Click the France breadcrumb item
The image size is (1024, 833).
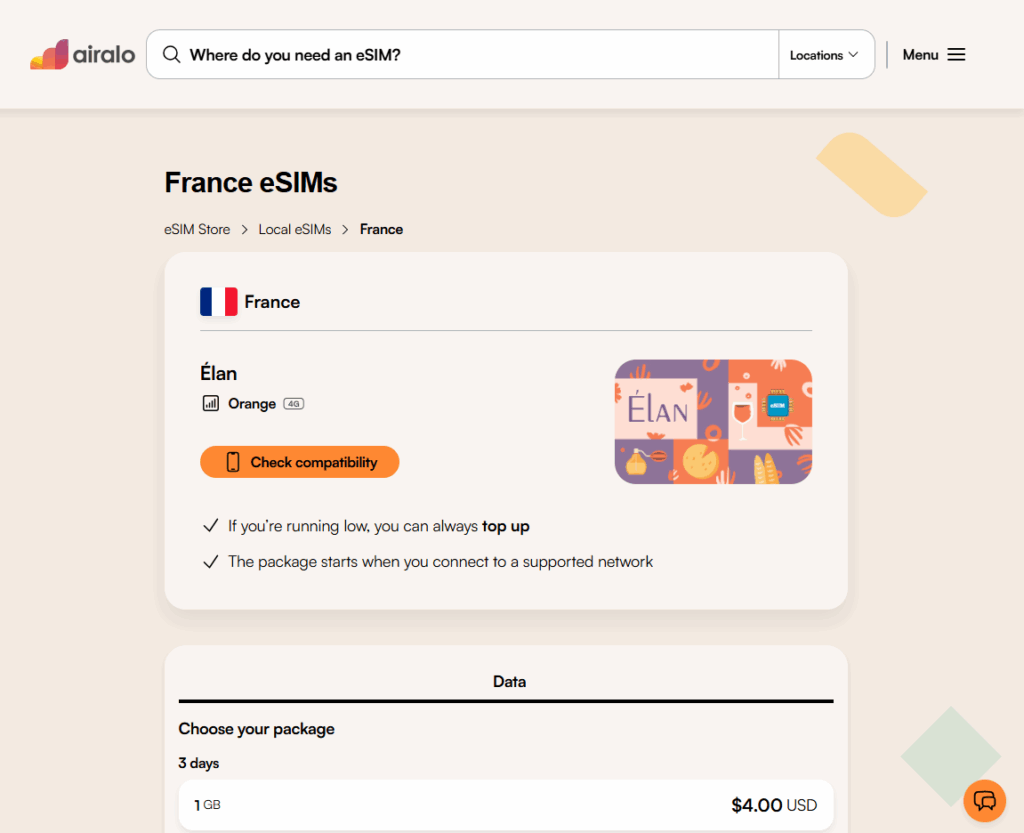pos(381,230)
